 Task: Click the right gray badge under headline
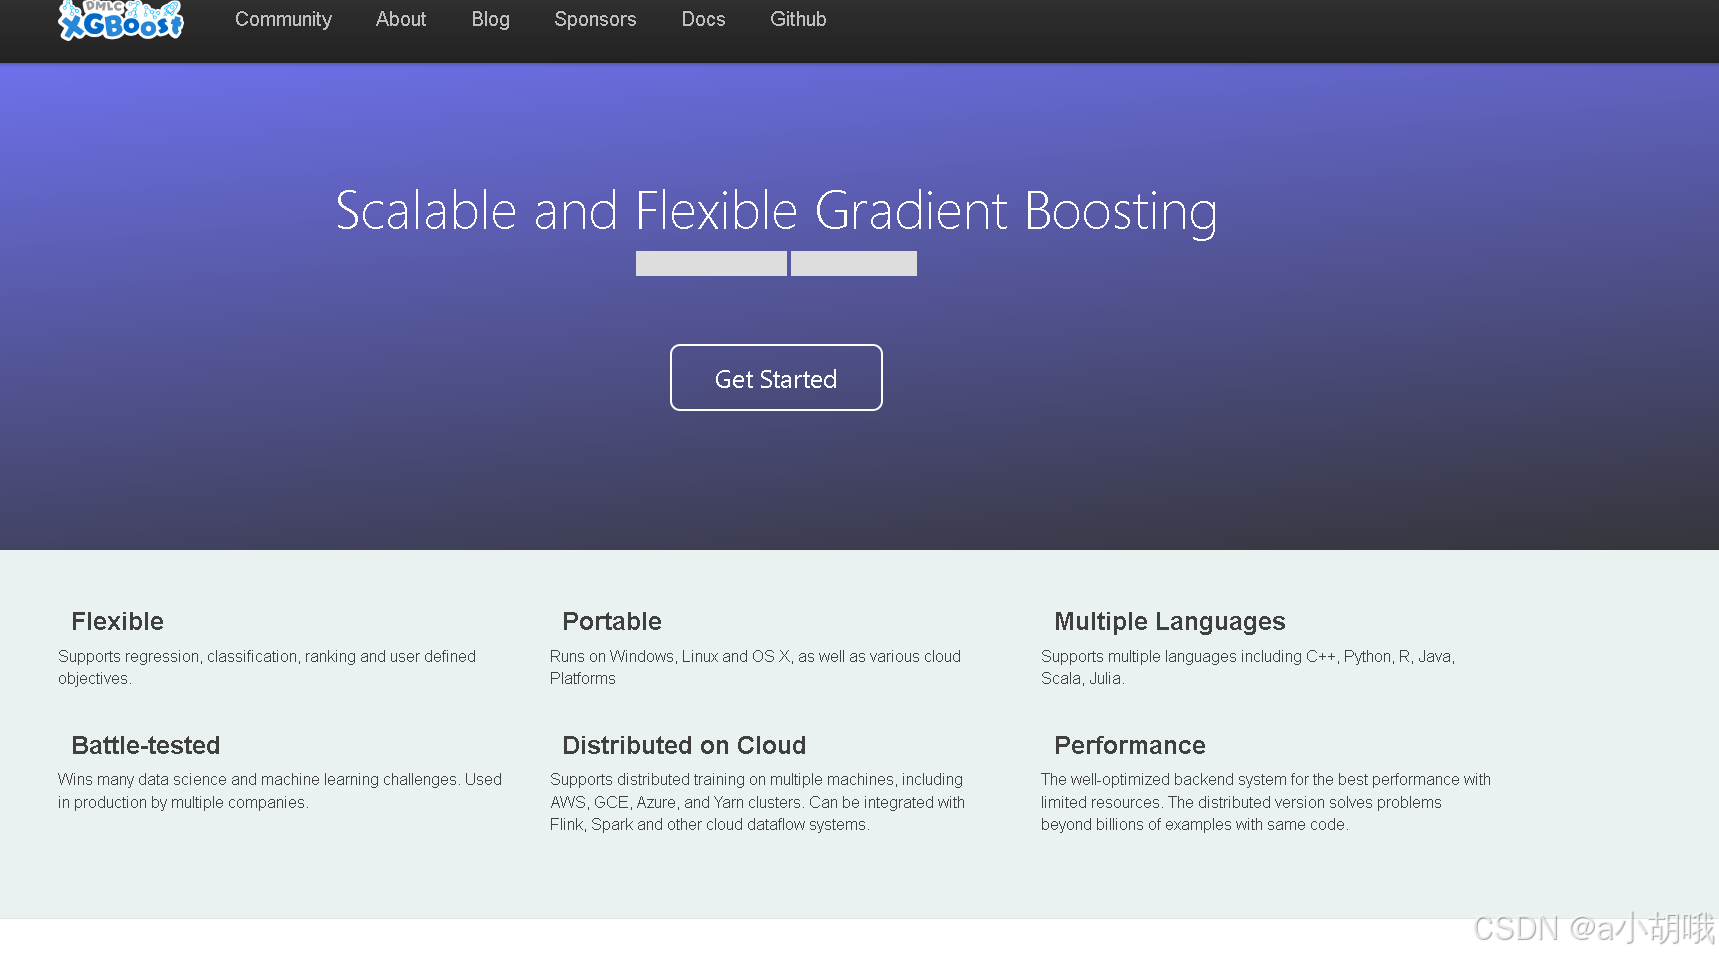click(x=854, y=264)
